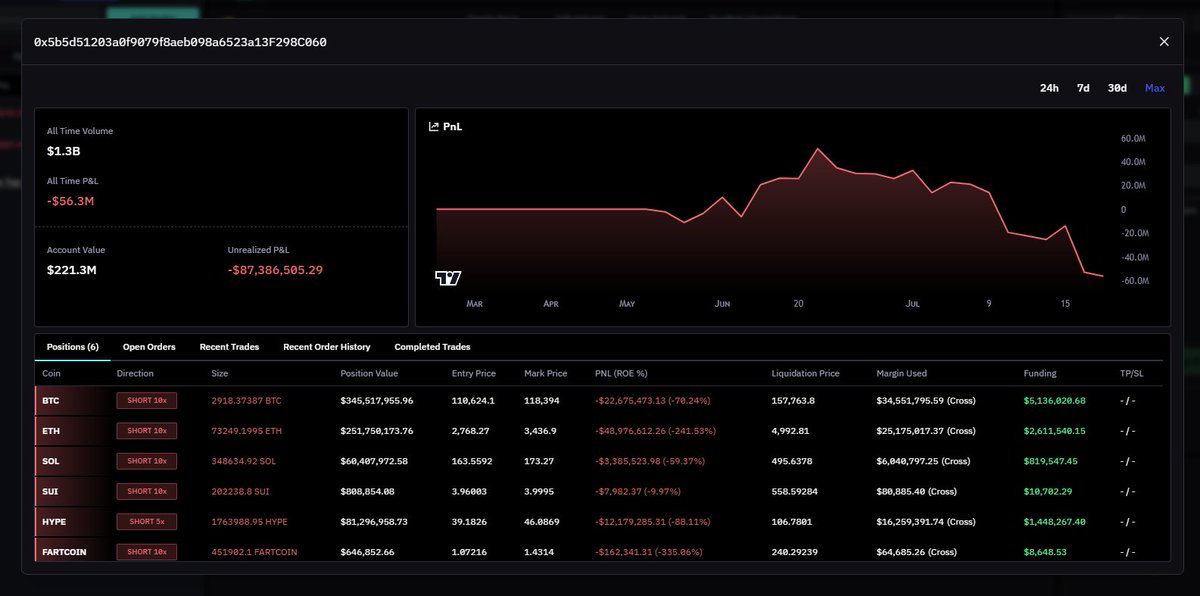
Task: Switch to the Recent Trades tab
Action: pos(229,347)
